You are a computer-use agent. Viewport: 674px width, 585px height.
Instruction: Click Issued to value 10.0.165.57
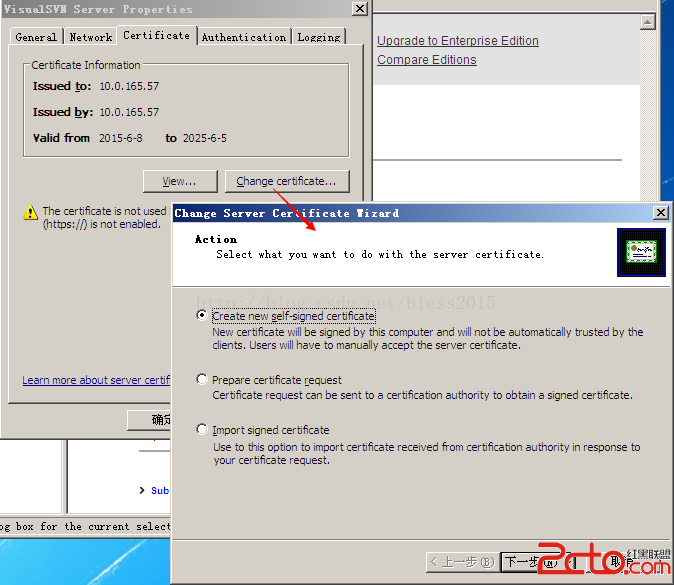click(x=129, y=86)
